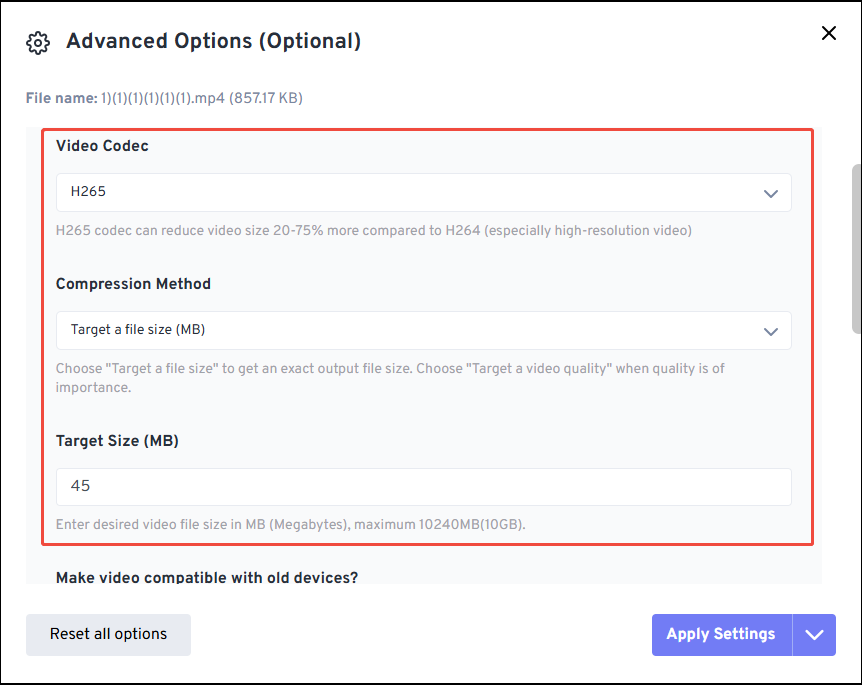Click the gear icon beside Advanced Options
This screenshot has width=862, height=685.
click(x=38, y=42)
